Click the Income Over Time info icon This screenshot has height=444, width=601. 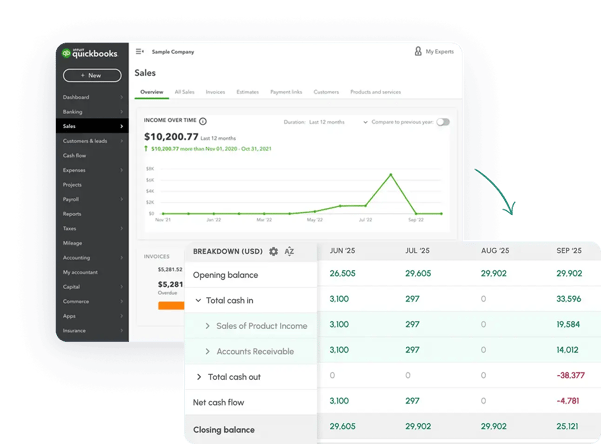203,121
